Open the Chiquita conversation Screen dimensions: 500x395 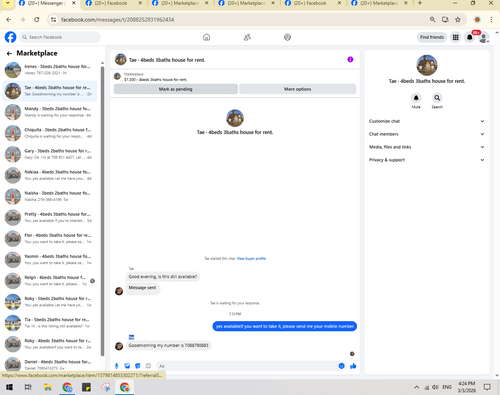click(x=50, y=133)
